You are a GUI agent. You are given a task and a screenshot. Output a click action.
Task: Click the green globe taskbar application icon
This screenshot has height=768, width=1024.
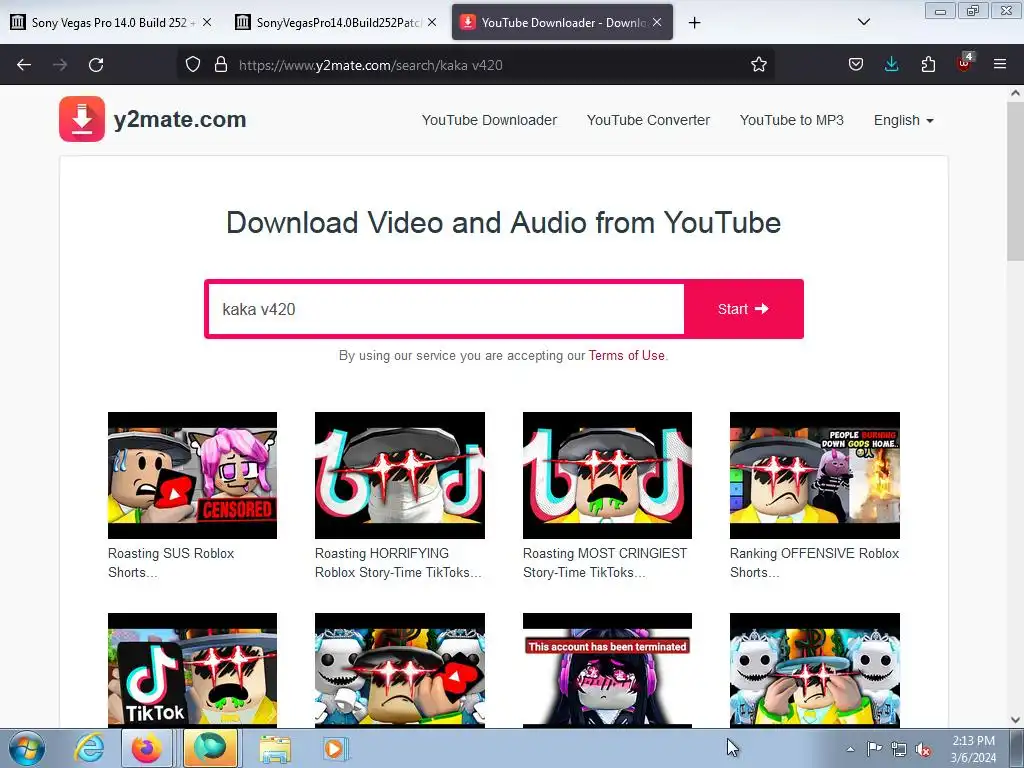pyautogui.click(x=210, y=748)
